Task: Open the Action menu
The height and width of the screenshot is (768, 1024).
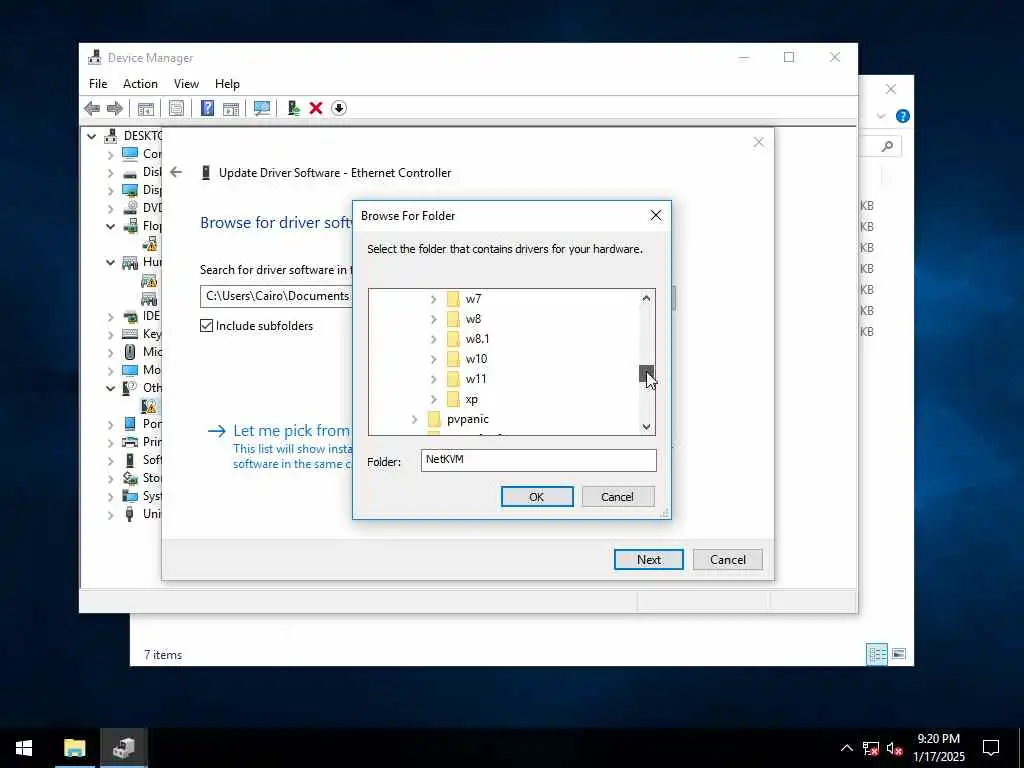Action: (x=140, y=84)
